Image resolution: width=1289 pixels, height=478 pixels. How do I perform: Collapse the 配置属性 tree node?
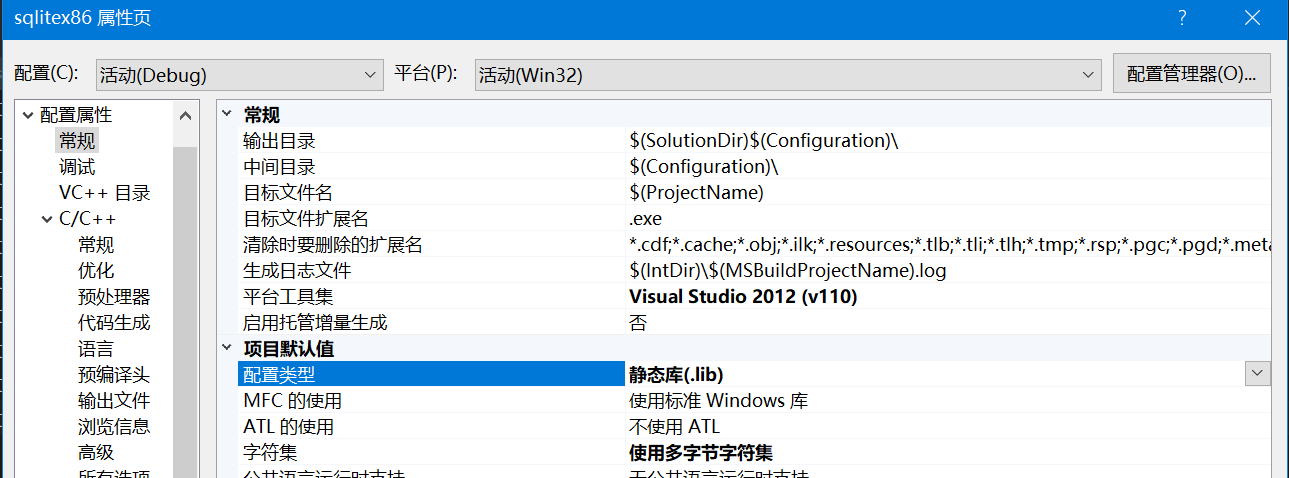[x=27, y=116]
